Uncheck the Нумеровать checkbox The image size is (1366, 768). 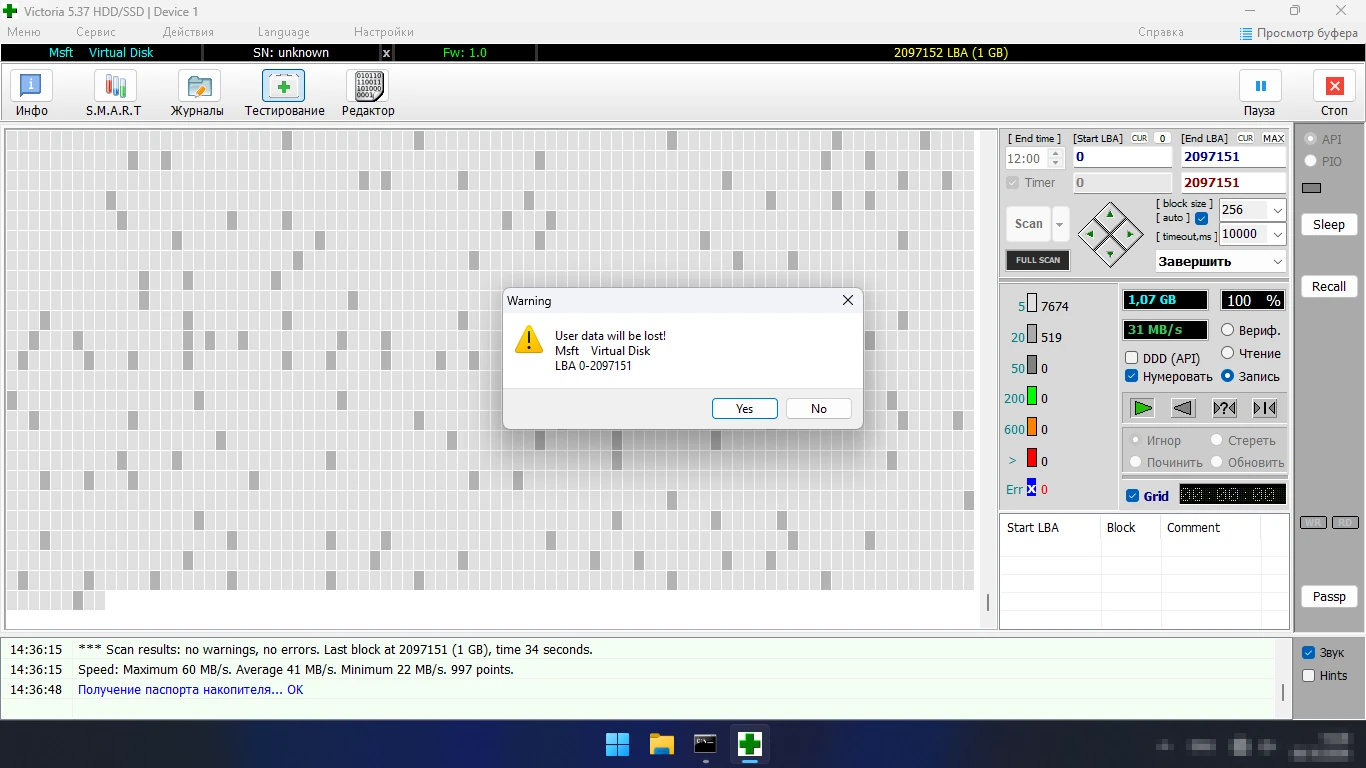[x=1131, y=377]
